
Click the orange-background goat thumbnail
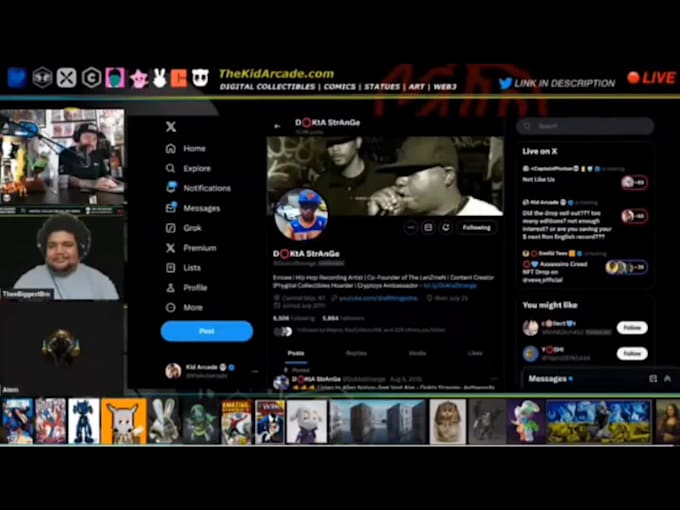coord(124,422)
